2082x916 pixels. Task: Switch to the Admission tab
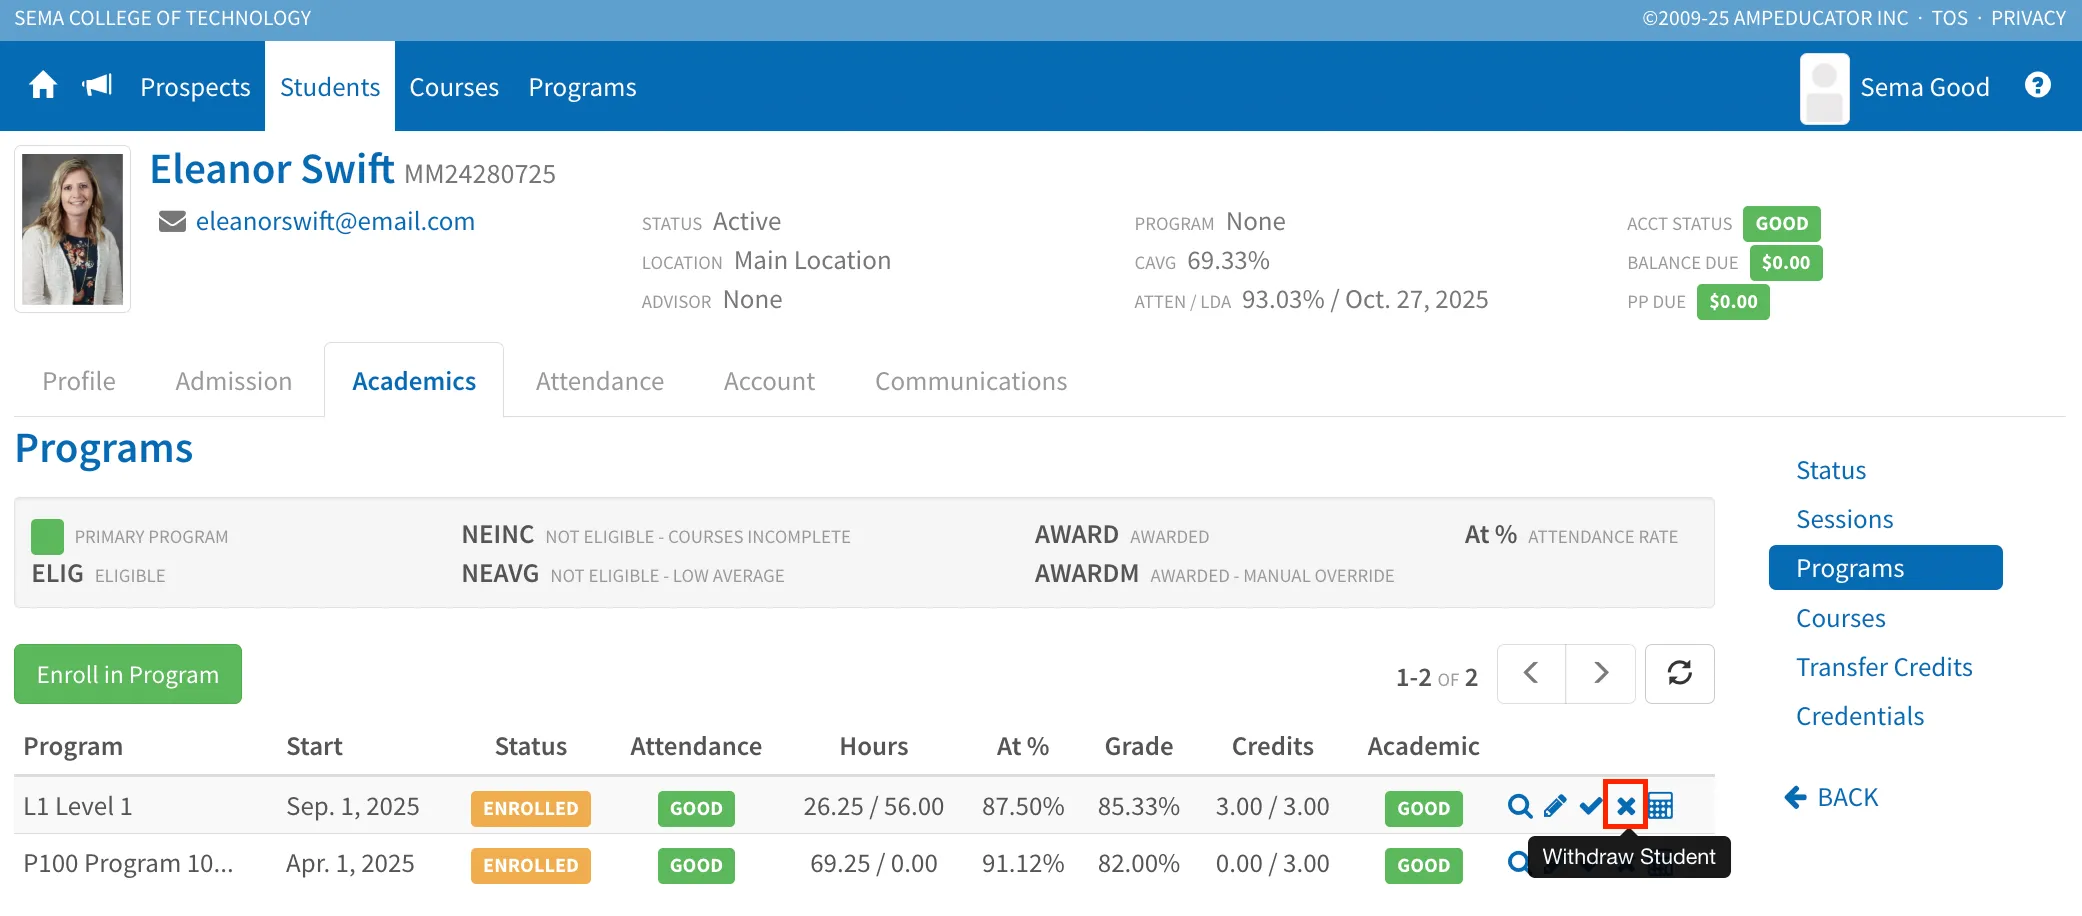[234, 381]
